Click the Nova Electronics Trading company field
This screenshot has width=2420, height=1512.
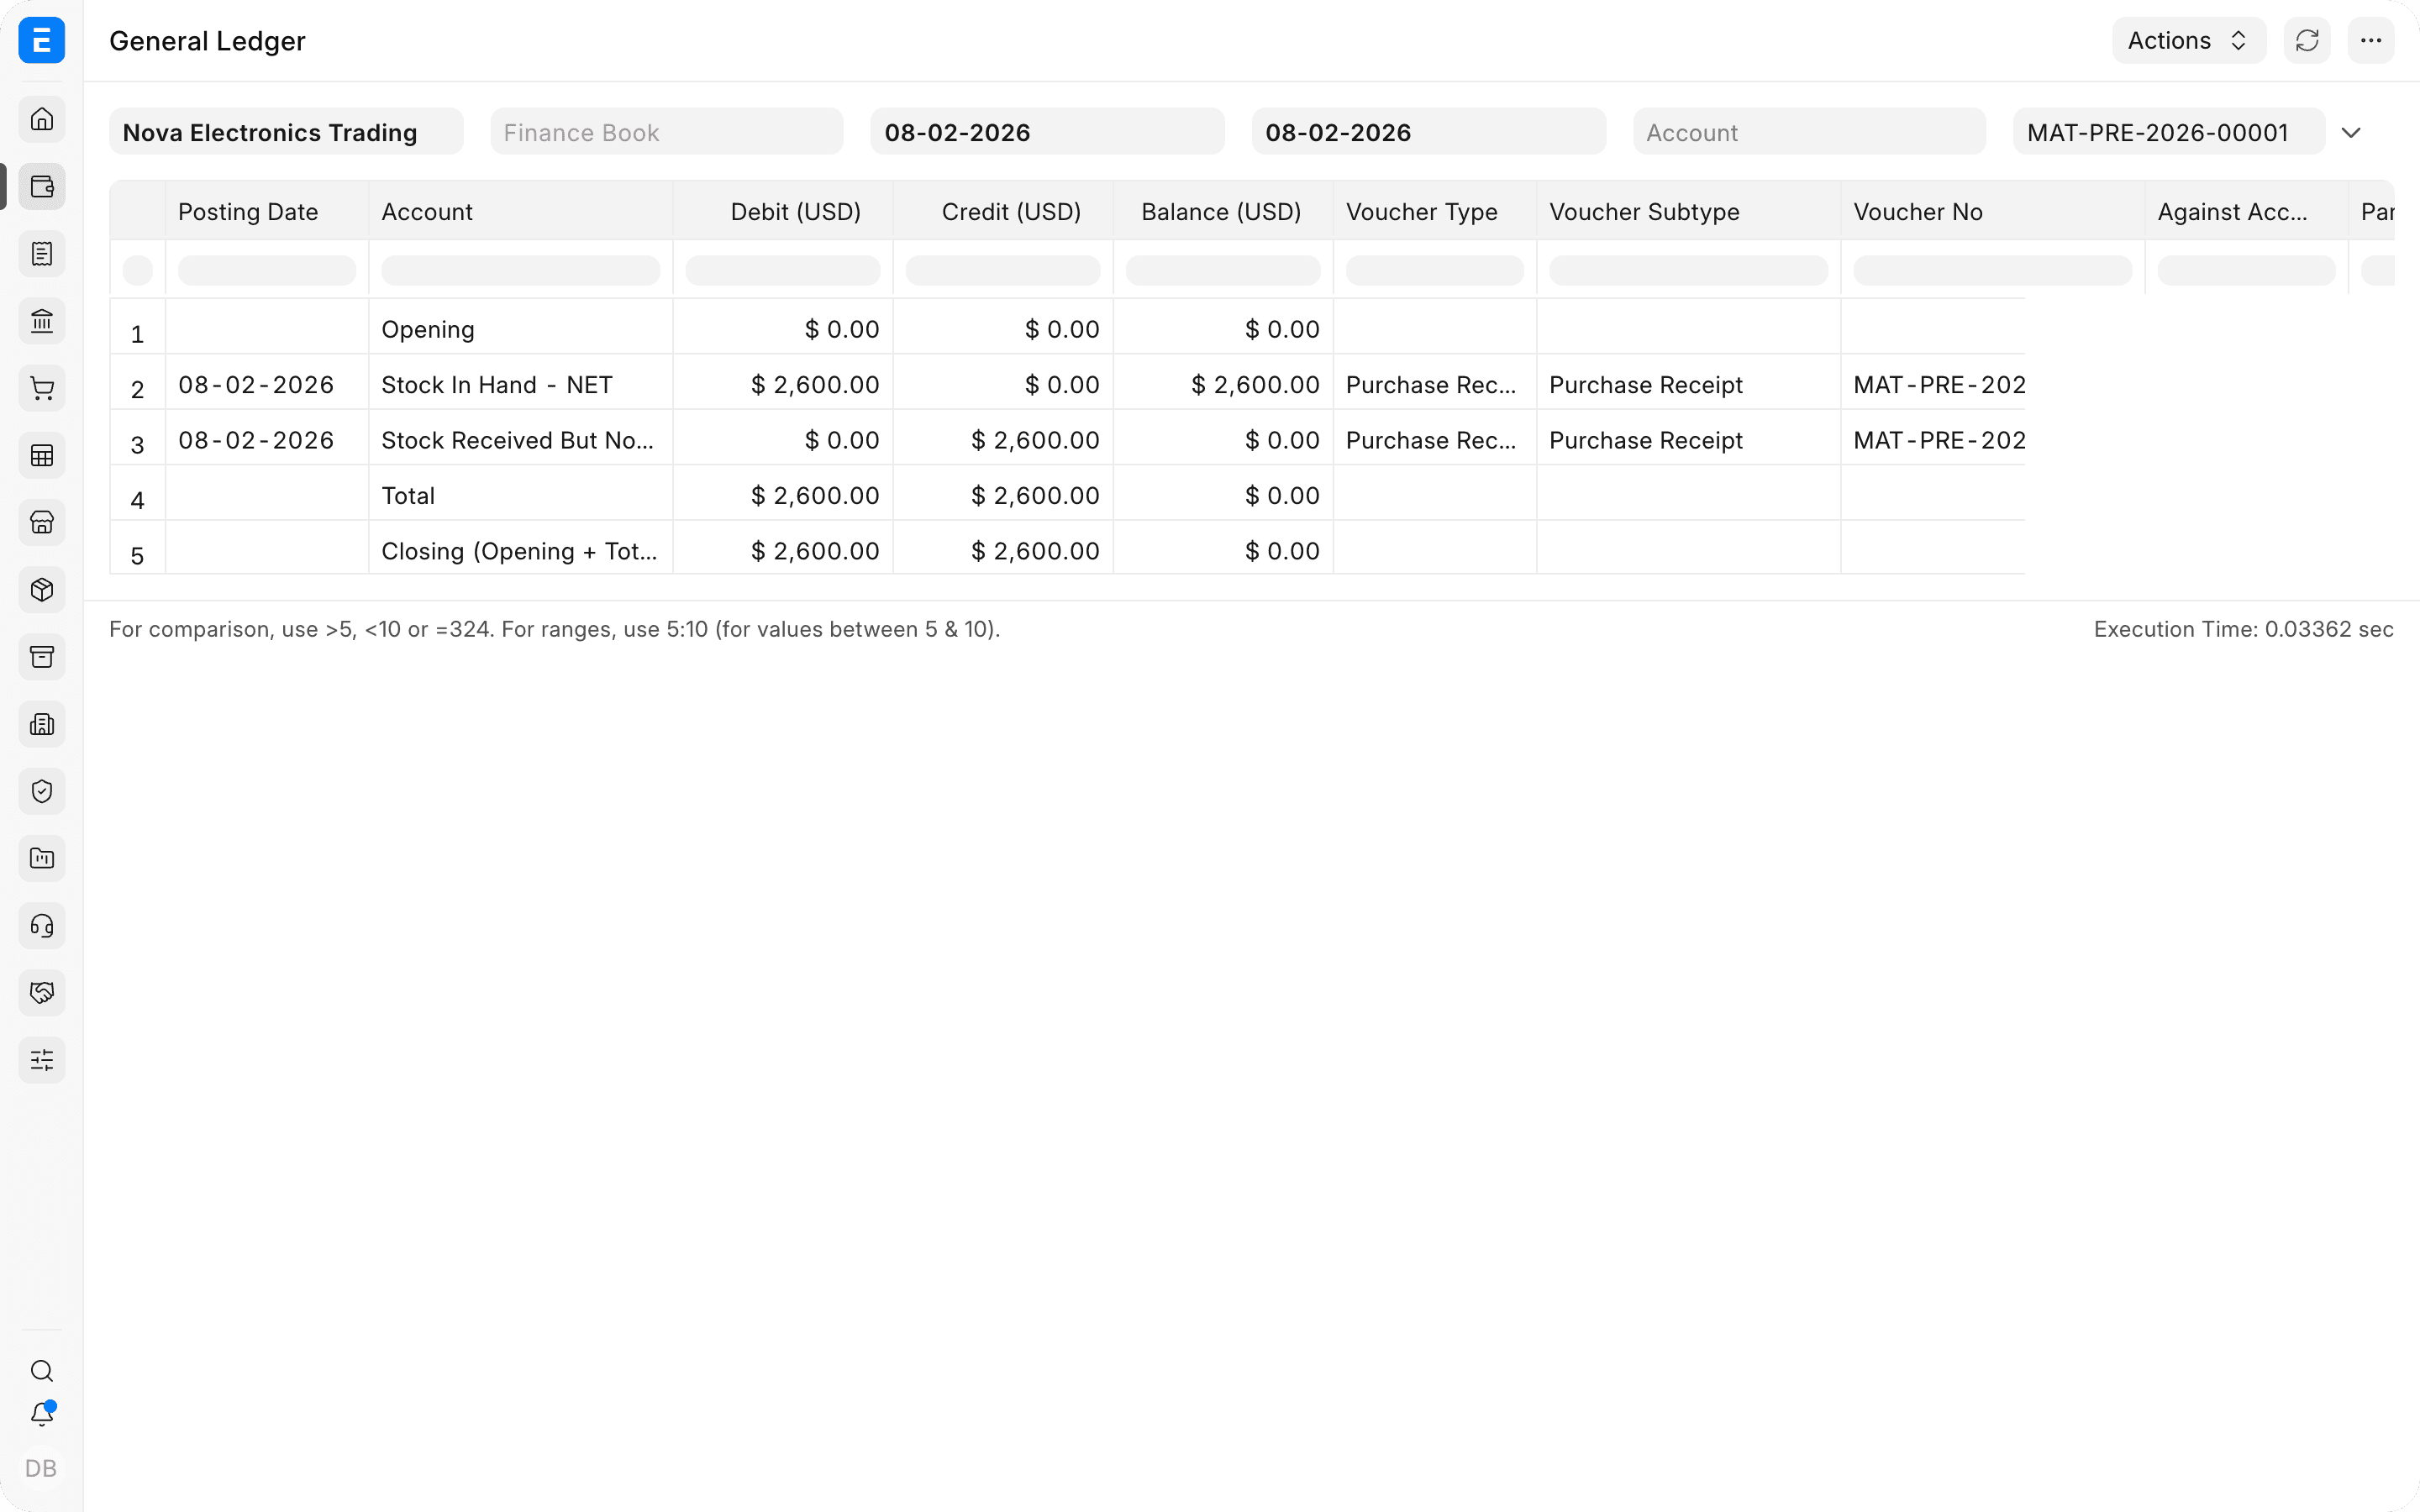(286, 132)
